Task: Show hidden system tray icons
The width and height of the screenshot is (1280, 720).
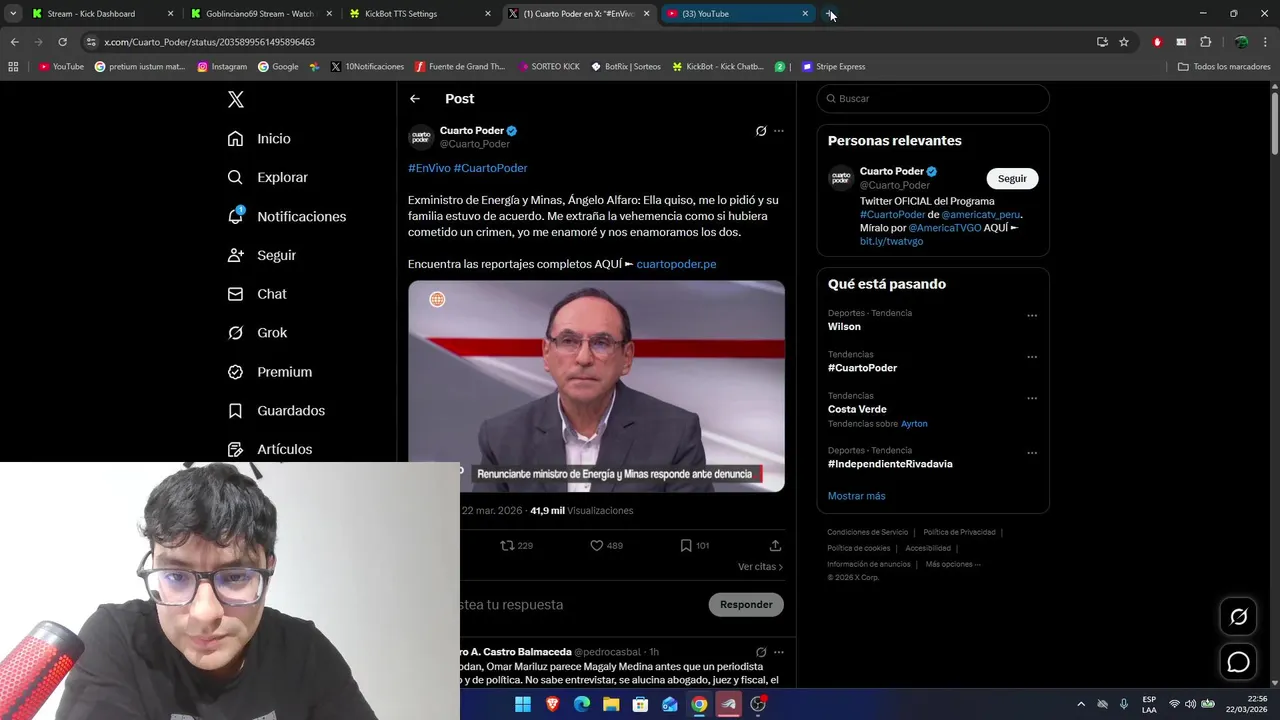Action: coord(1081,704)
